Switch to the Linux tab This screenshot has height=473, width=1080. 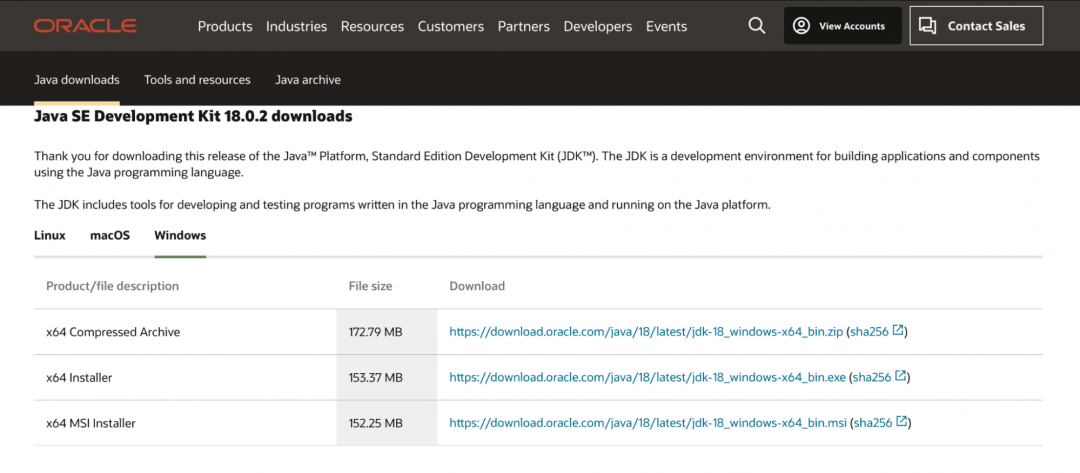pyautogui.click(x=50, y=236)
